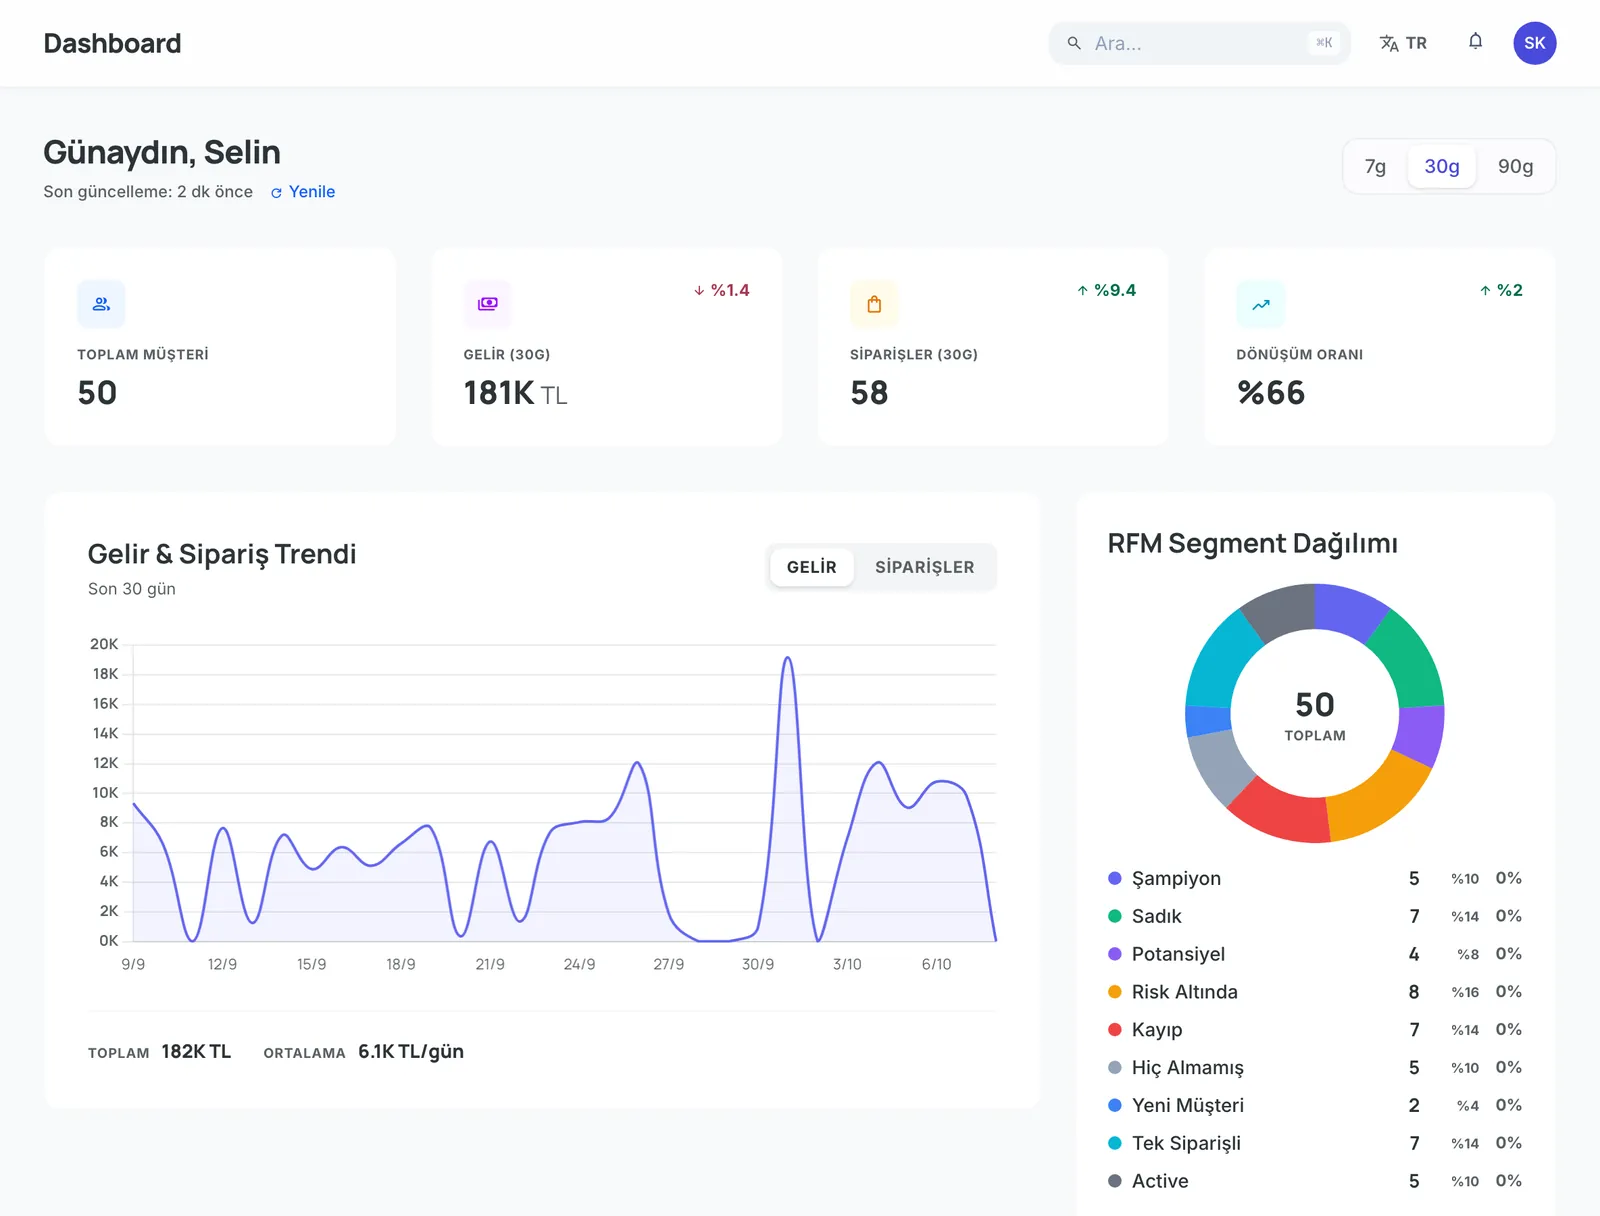
Task: Click the %66 conversion rate value
Action: pyautogui.click(x=1271, y=393)
